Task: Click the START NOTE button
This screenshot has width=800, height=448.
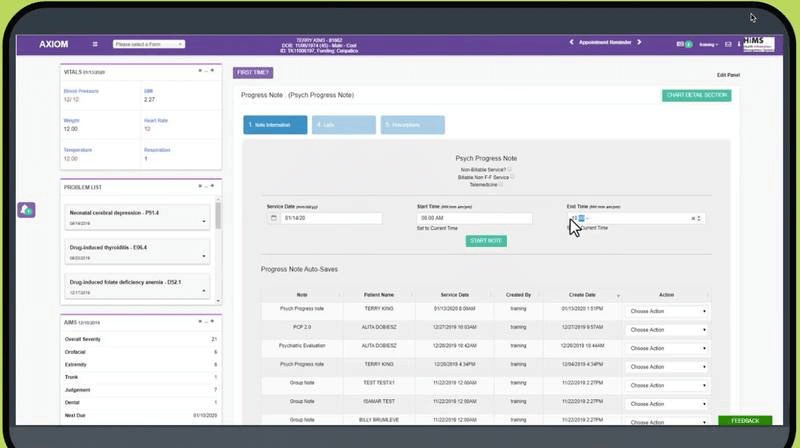Action: (486, 241)
